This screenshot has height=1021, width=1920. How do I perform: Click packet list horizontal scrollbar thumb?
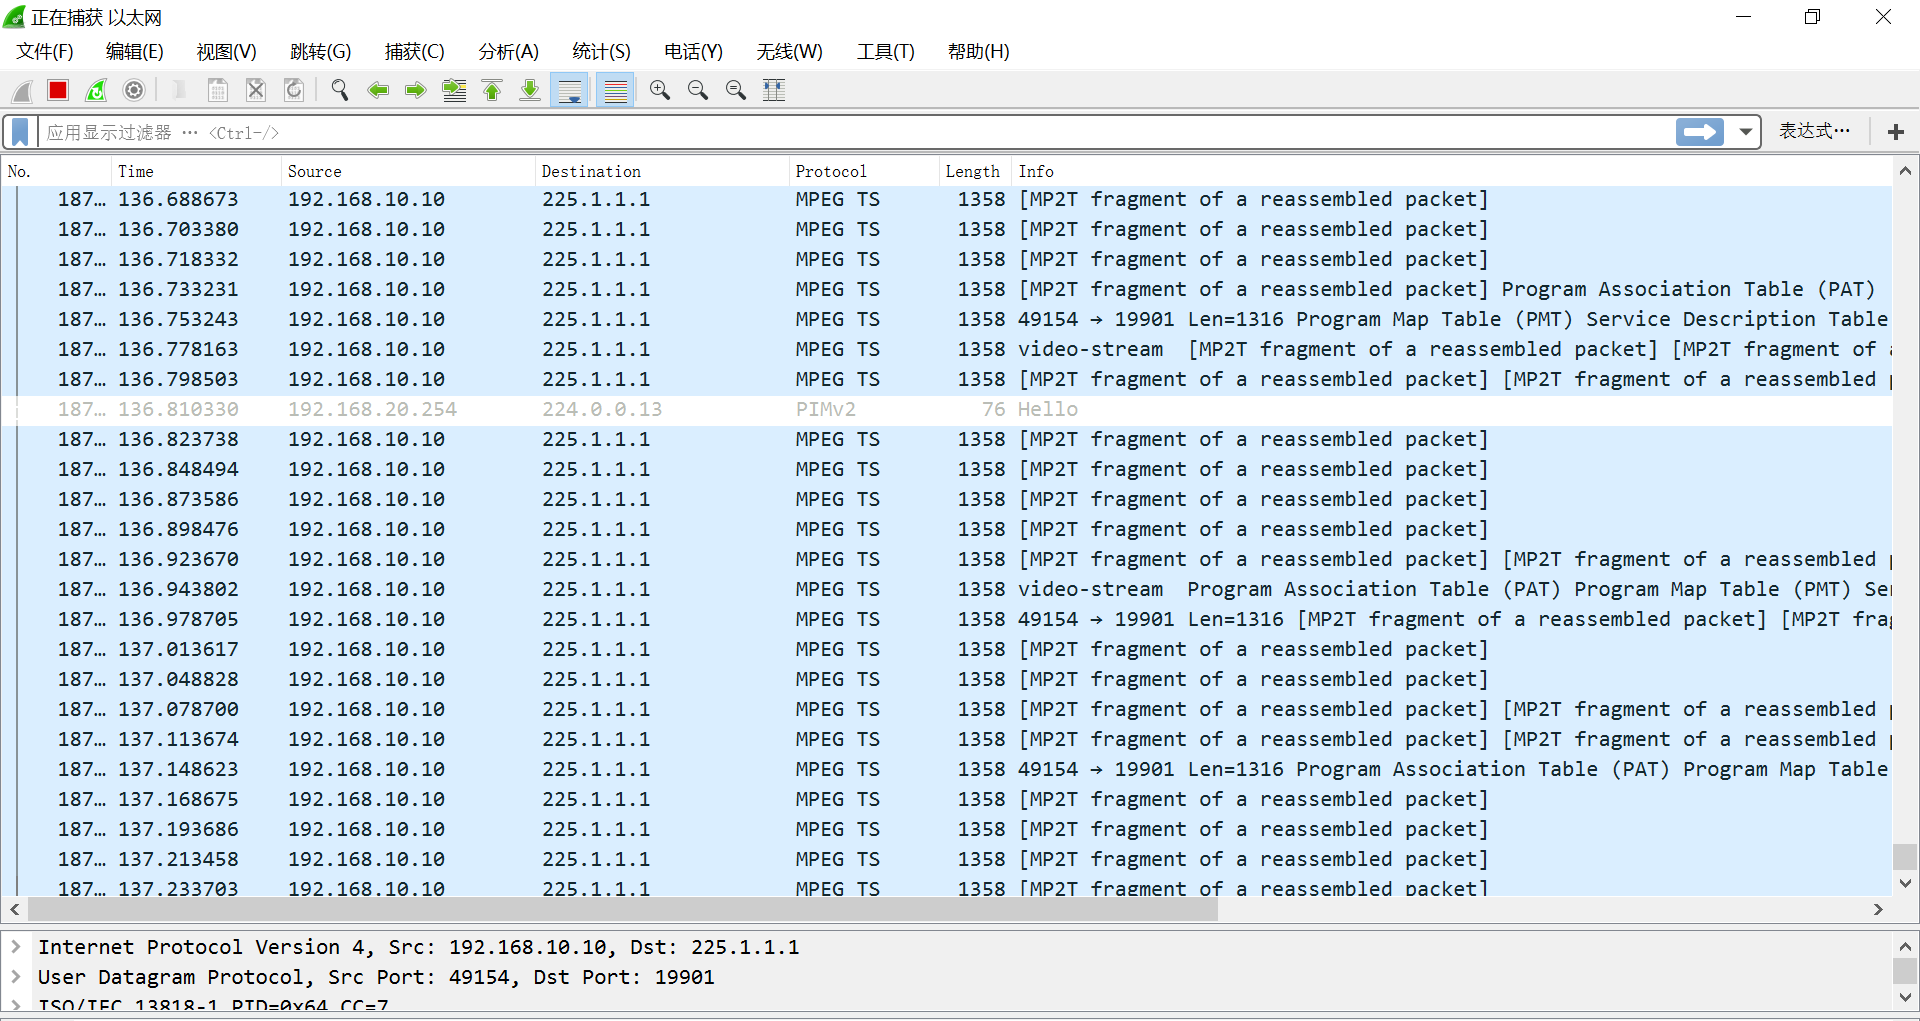point(623,909)
